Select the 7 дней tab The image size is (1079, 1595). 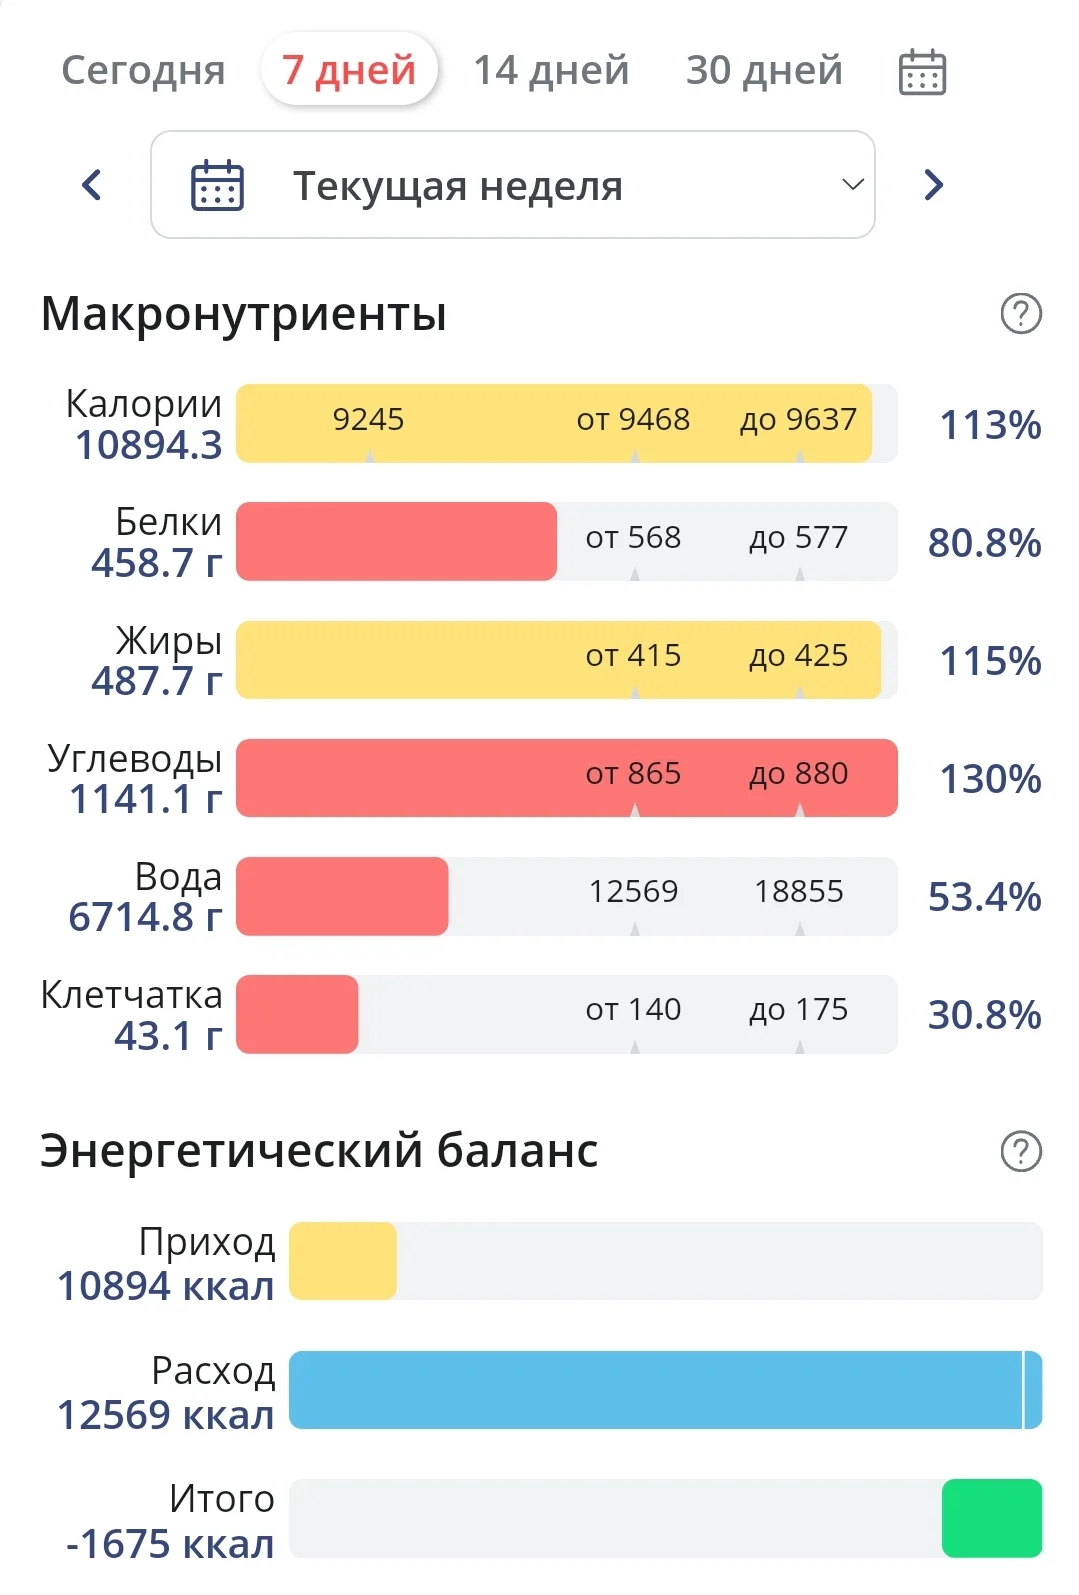coord(349,71)
